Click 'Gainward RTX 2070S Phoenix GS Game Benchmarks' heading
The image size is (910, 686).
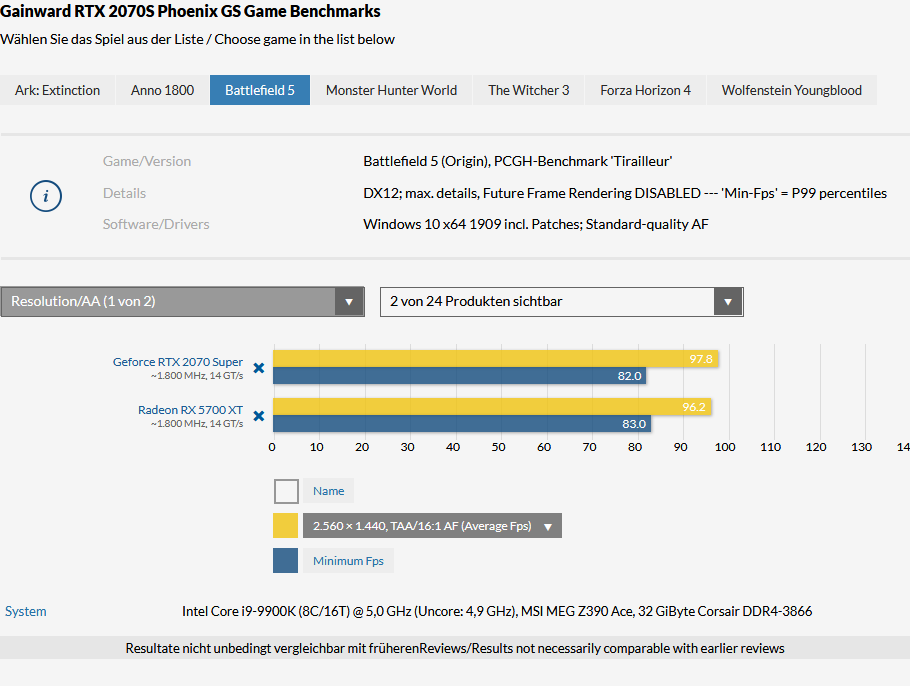click(x=190, y=11)
